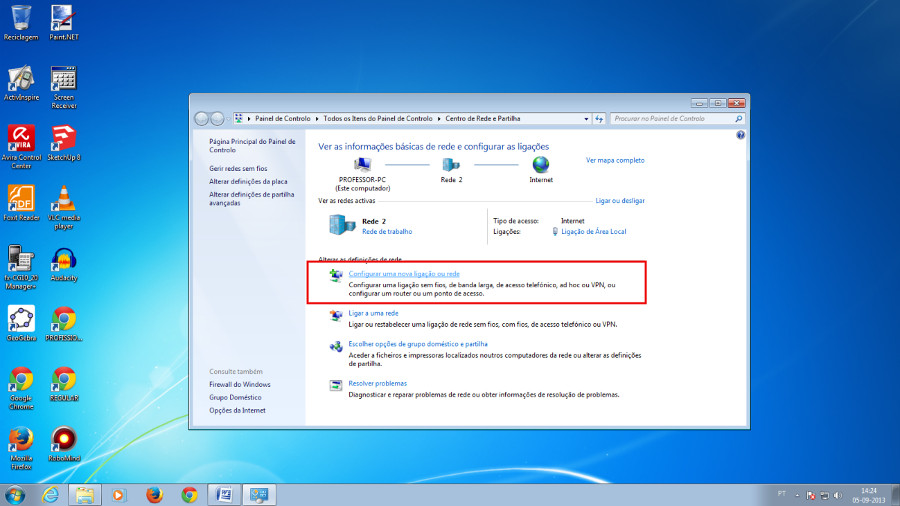
Task: Expand the Todos os Itens breadcrumb arrow
Action: click(439, 119)
